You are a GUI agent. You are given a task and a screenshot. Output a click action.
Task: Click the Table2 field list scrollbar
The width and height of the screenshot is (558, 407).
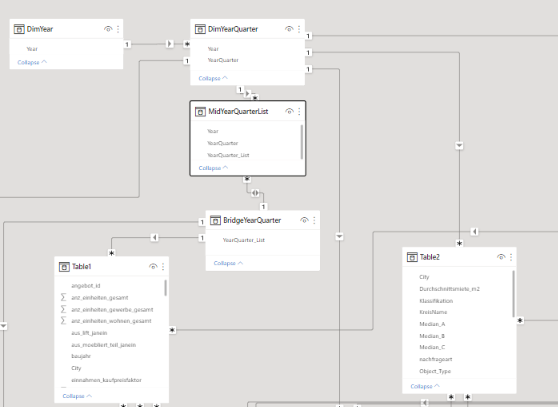tap(514, 294)
